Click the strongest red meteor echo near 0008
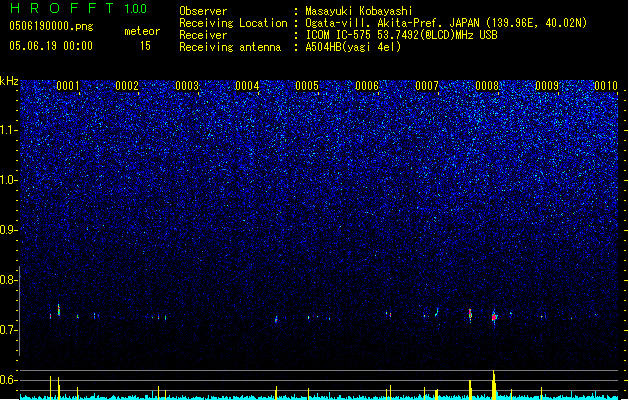Screen dimensions: 629x400 [494, 317]
